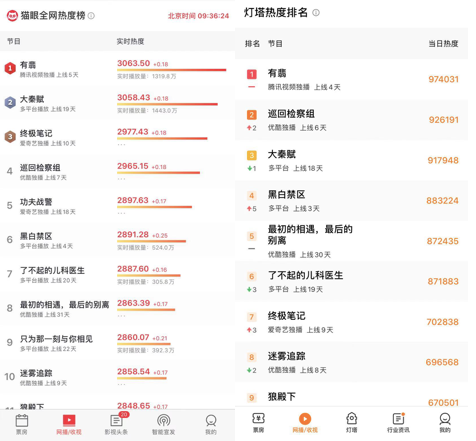Click daily heat 926191 for 巡回检察组
Screen dimensions: 476x441
point(444,120)
